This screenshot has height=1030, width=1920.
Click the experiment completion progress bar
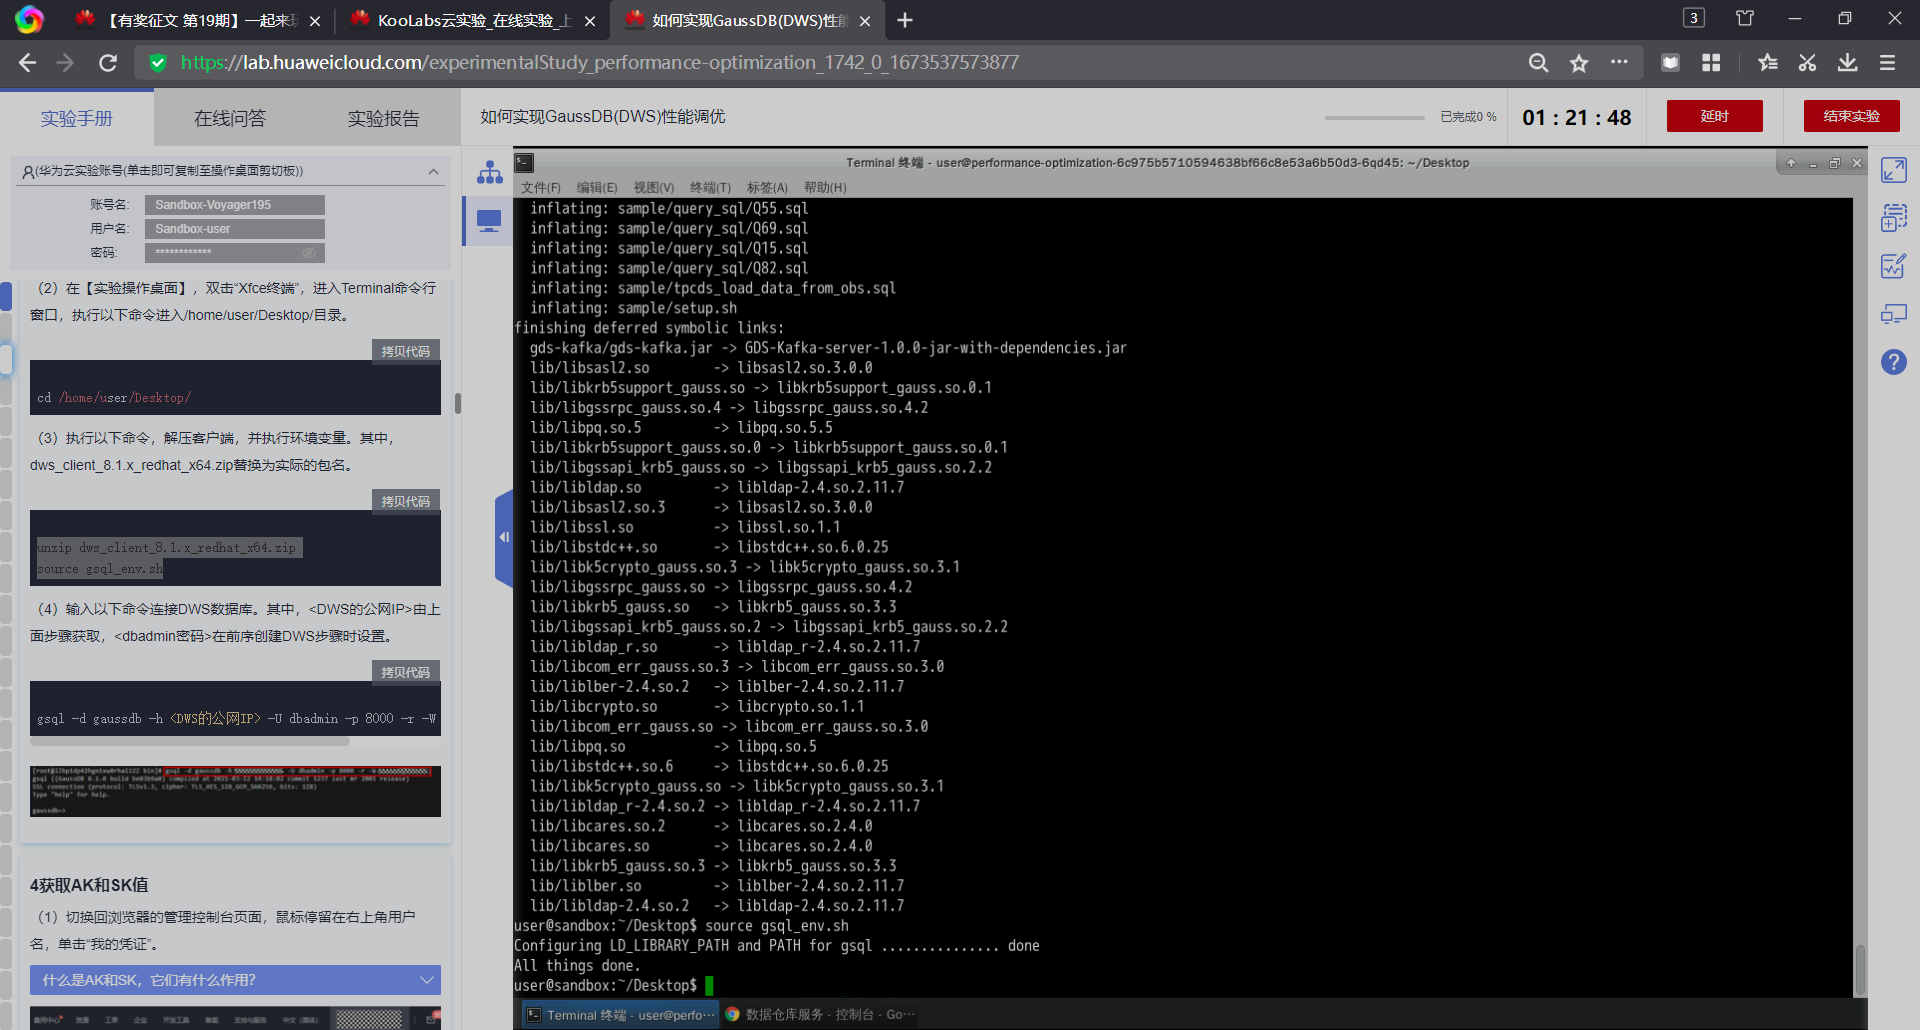pos(1375,117)
